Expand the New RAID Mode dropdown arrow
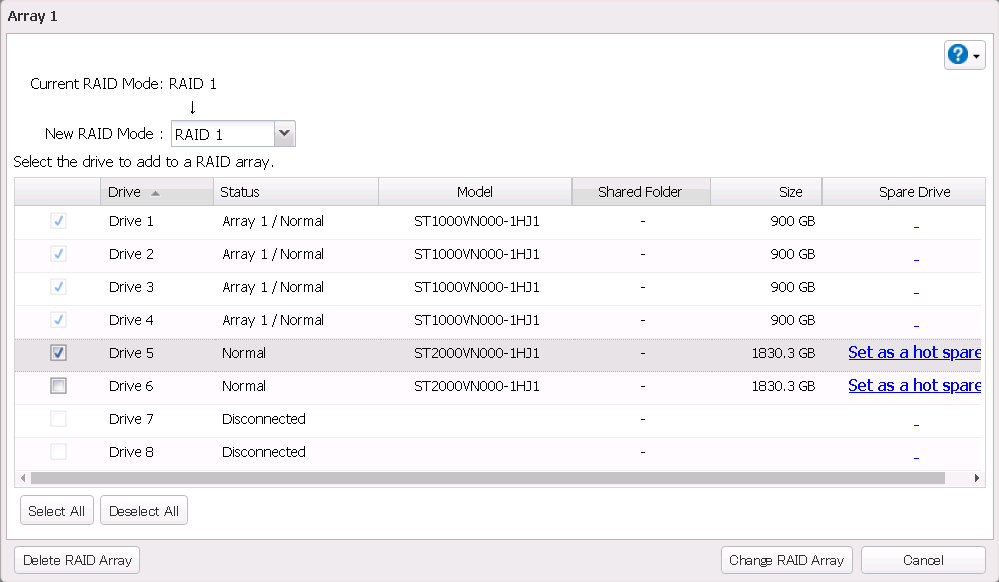Screen dimensions: 999x582 [284, 133]
